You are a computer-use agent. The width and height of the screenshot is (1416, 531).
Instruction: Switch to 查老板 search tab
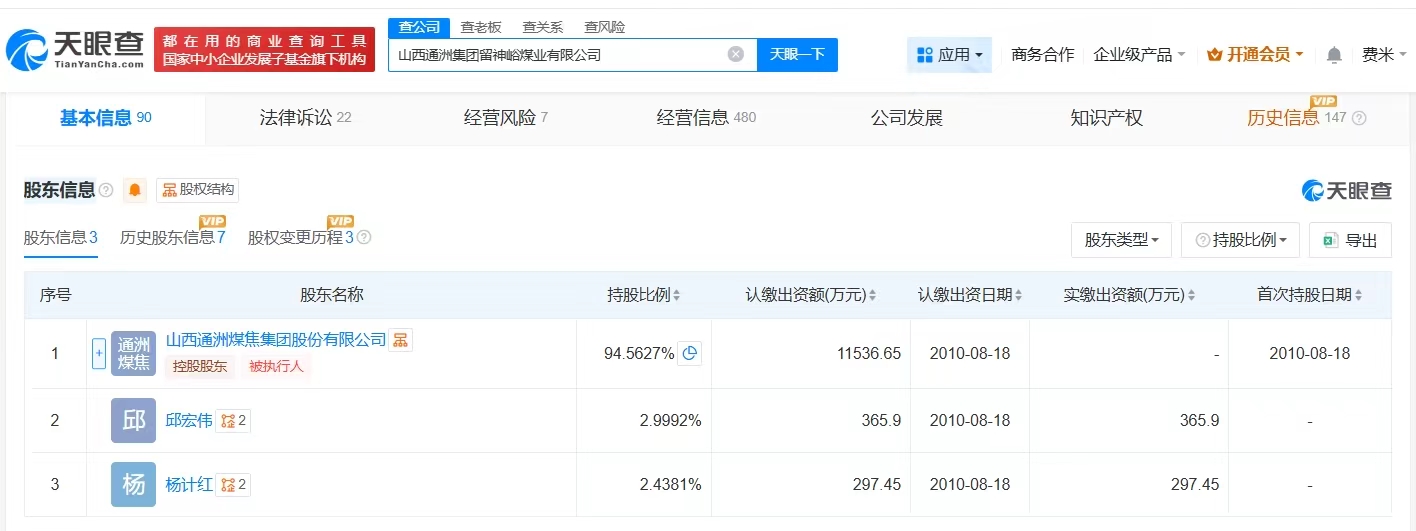click(481, 27)
